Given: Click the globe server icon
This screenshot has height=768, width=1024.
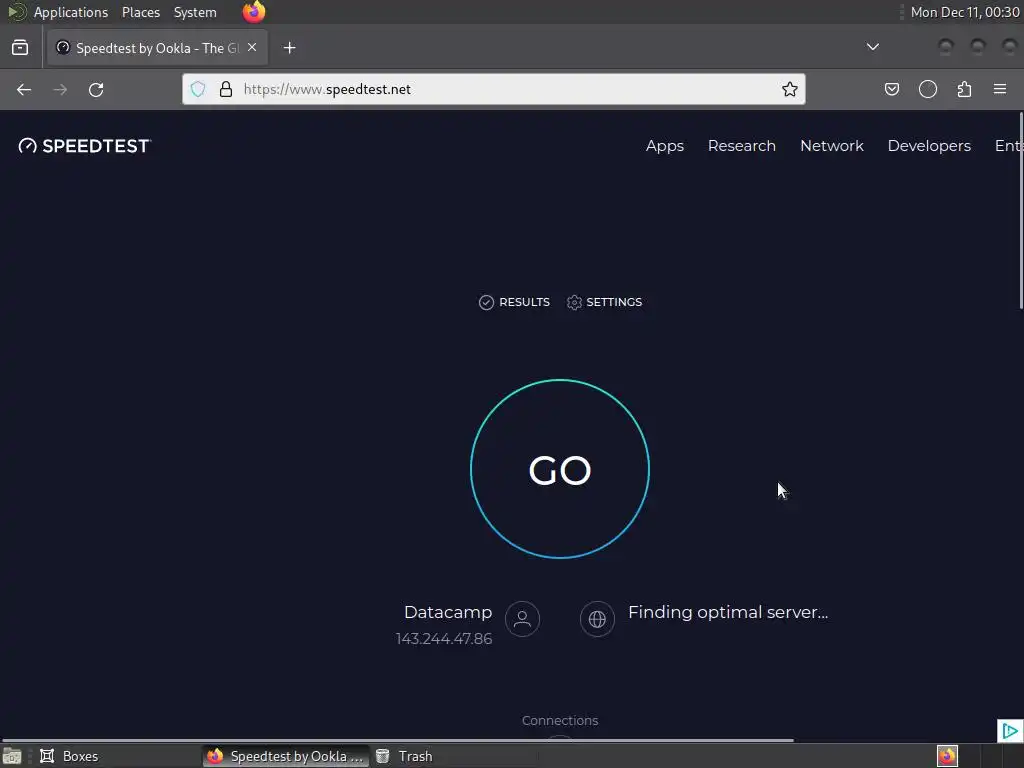Looking at the screenshot, I should pyautogui.click(x=598, y=618).
